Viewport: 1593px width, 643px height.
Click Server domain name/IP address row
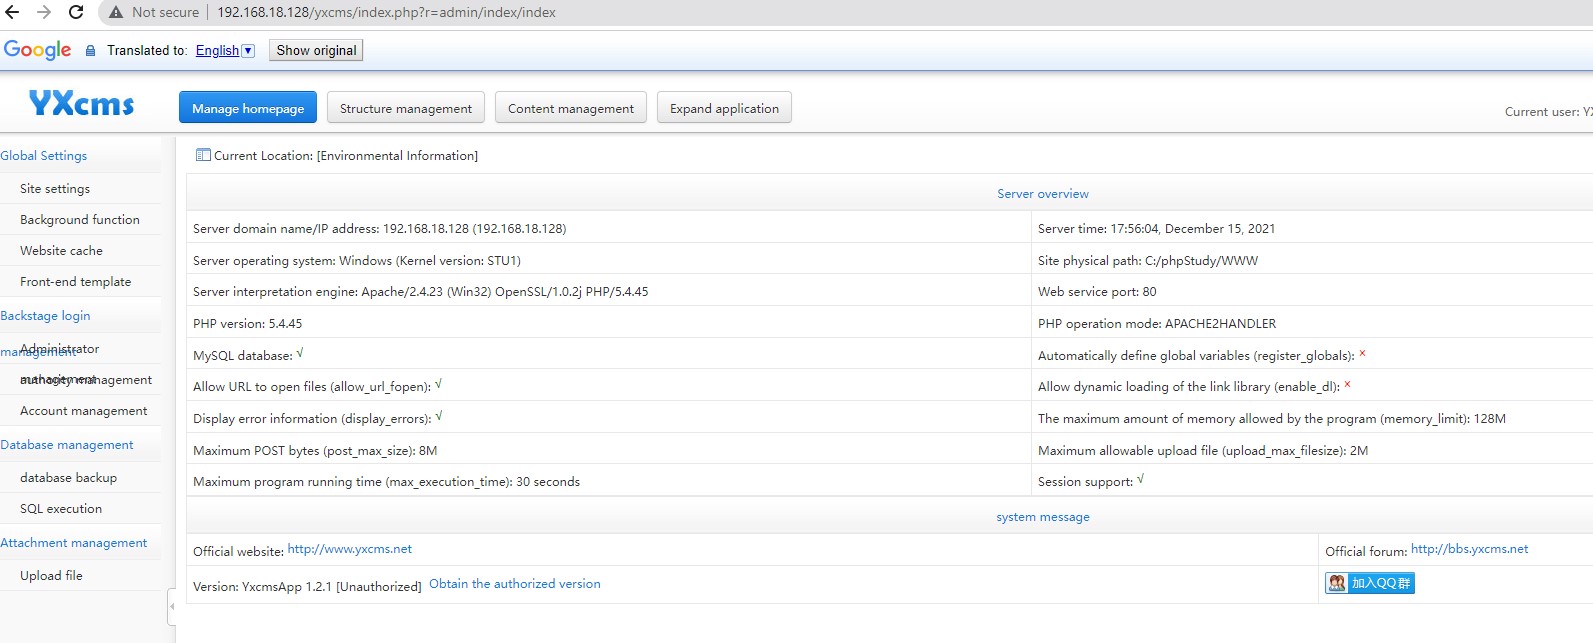pyautogui.click(x=608, y=228)
